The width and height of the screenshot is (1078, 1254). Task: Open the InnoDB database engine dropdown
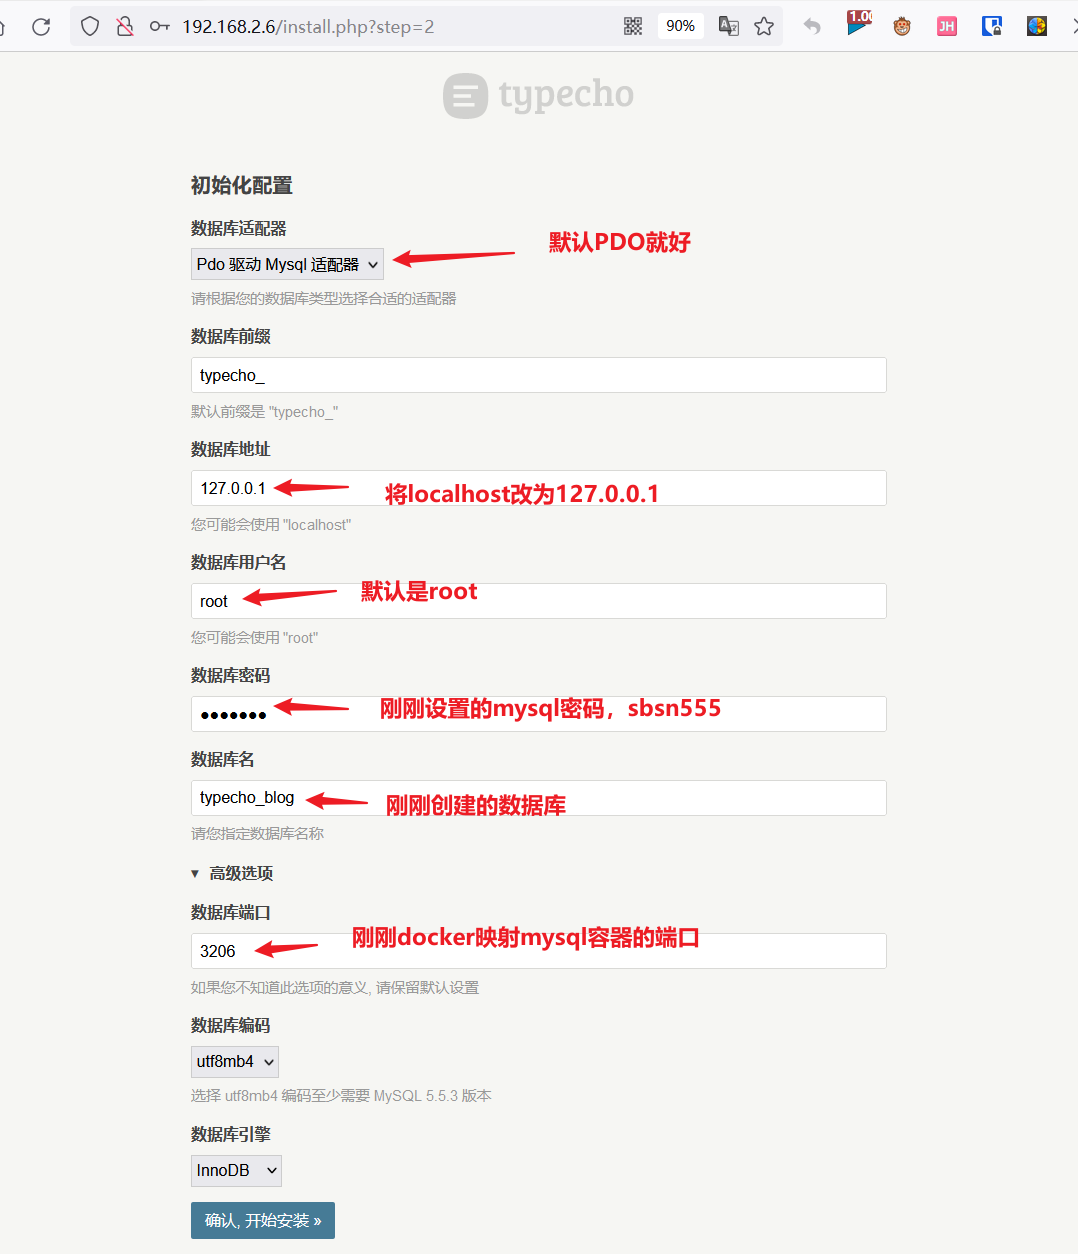coord(236,1170)
